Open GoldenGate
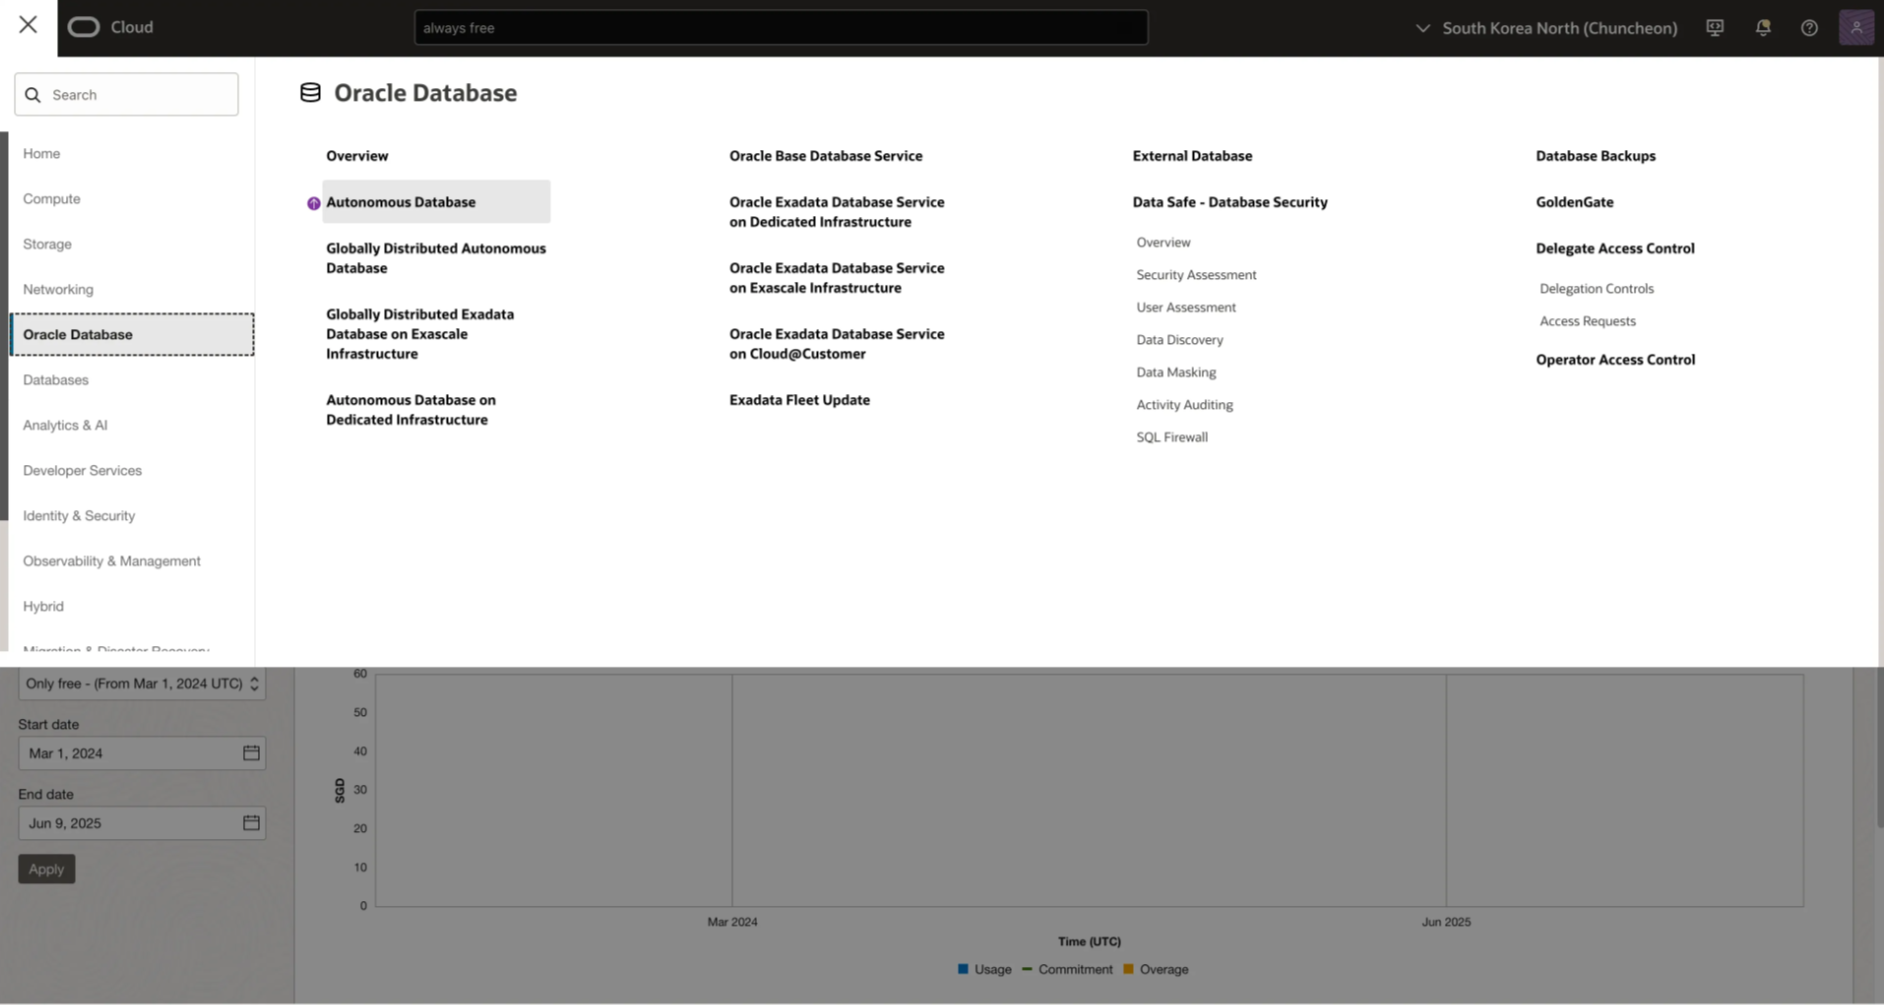 click(1575, 202)
